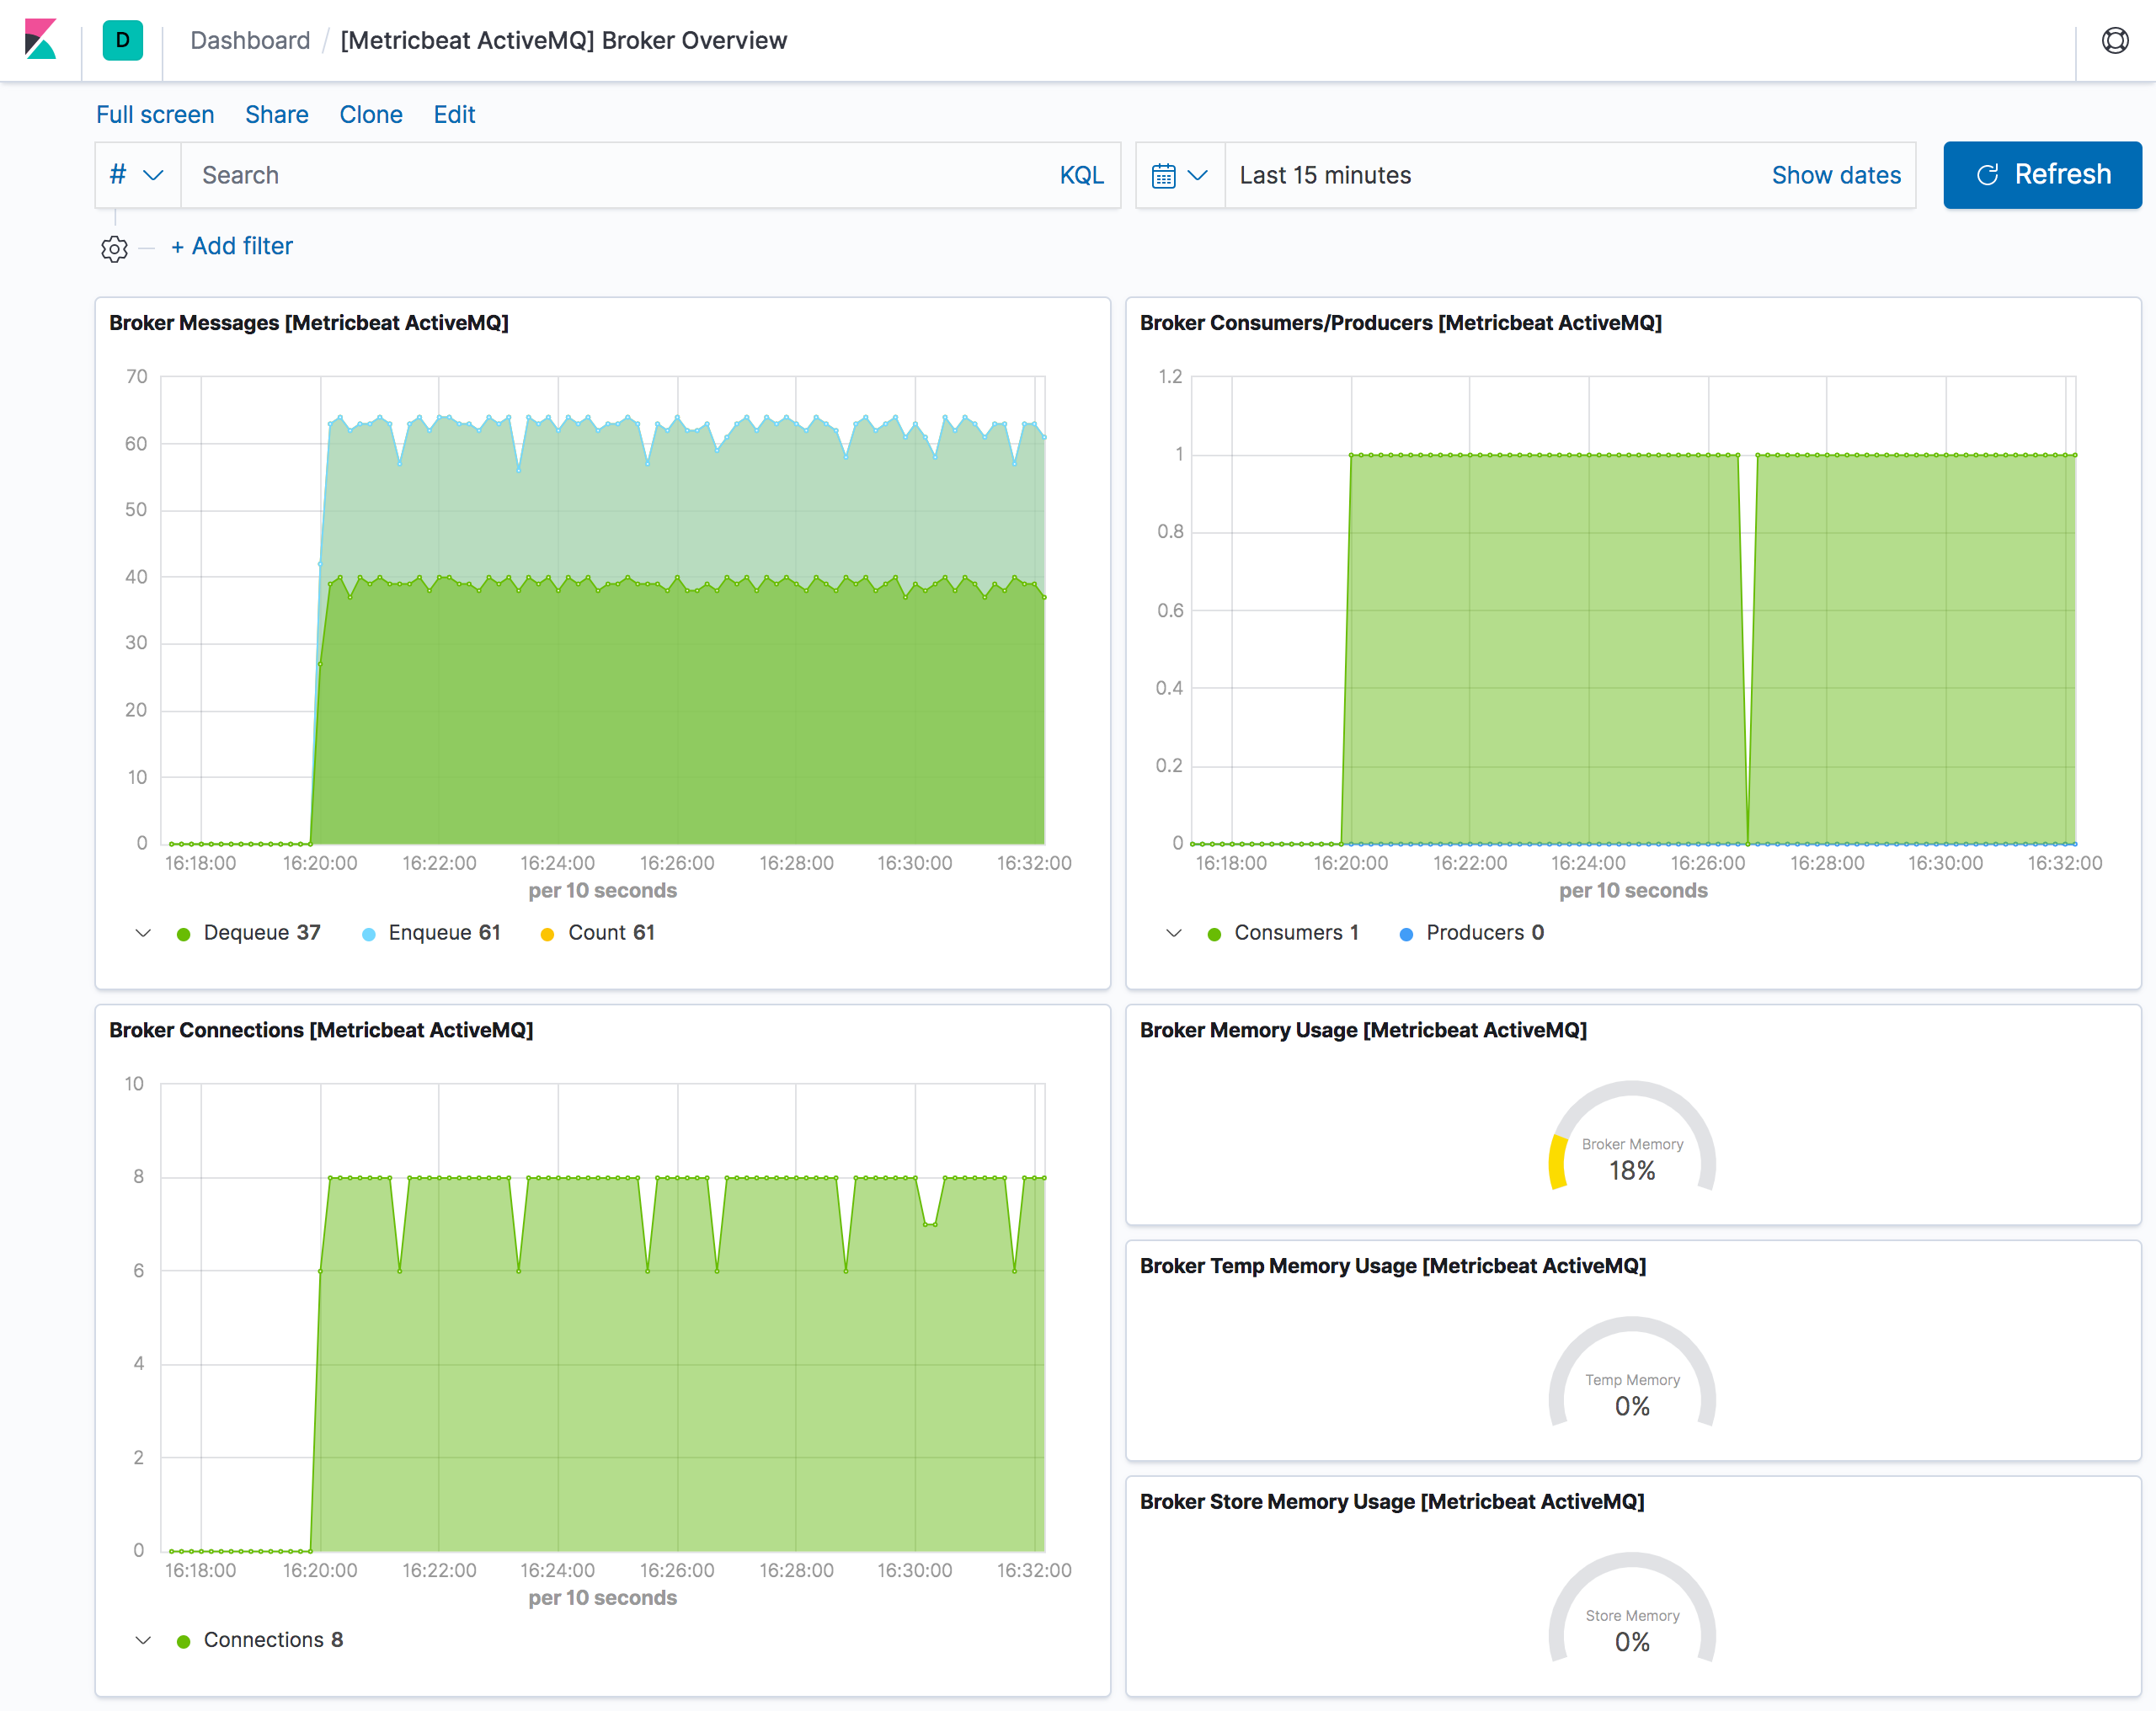Viewport: 2156px width, 1711px height.
Task: Click the refresh icon inside the Refresh button
Action: pyautogui.click(x=1988, y=174)
